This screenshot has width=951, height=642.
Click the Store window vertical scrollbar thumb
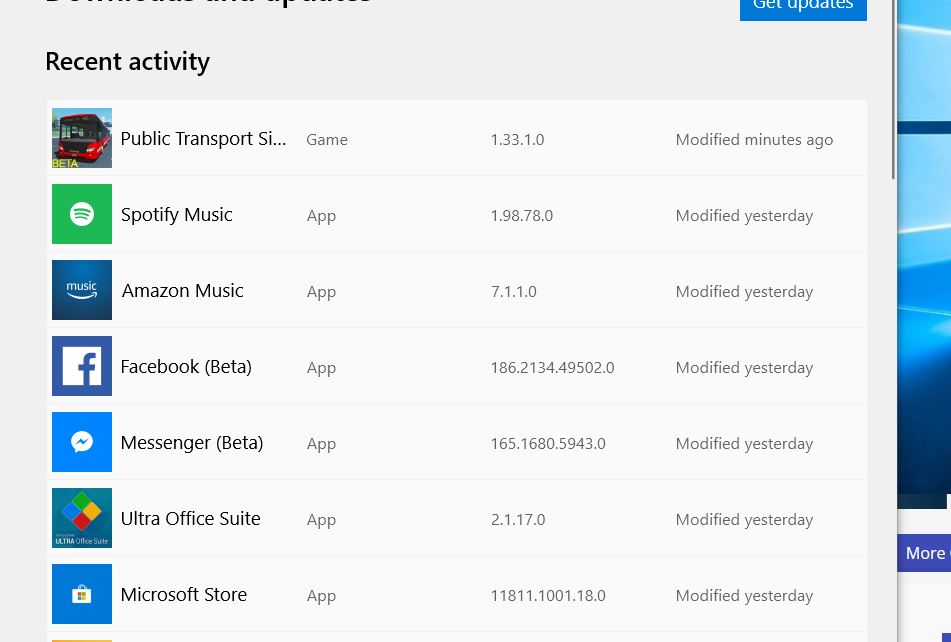pyautogui.click(x=893, y=90)
